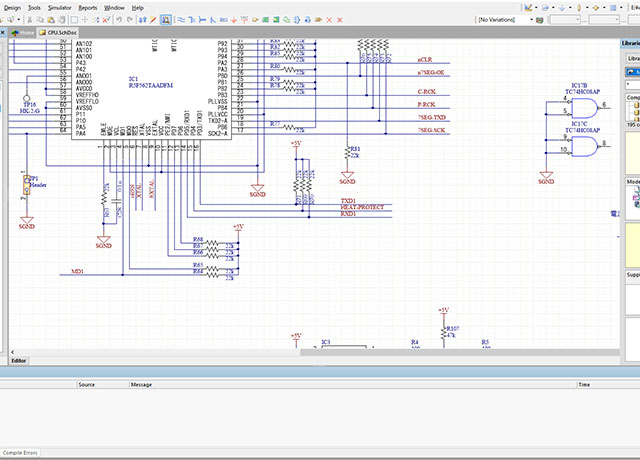Image resolution: width=640 pixels, height=460 pixels.
Task: Expand the drawing tools dropdown arrow
Action: (536, 8)
